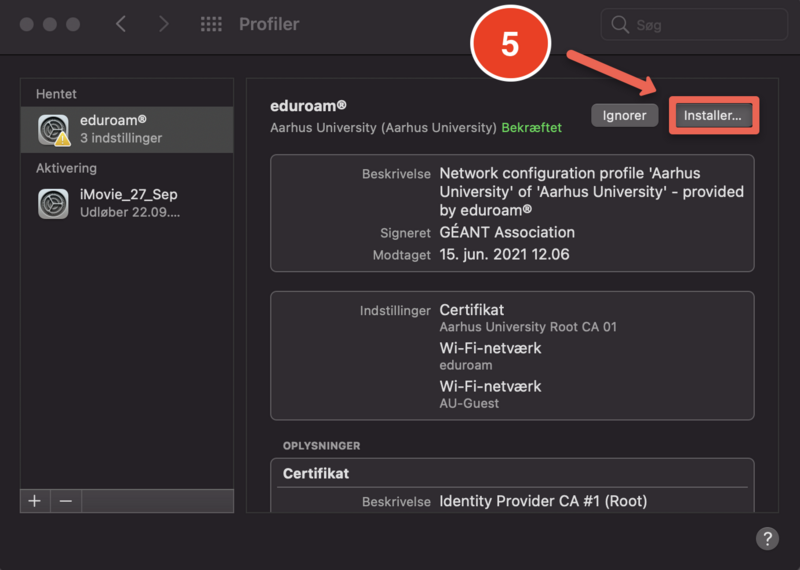Click the iMovie_27_Sep profile icon
Image resolution: width=800 pixels, height=570 pixels.
53,203
